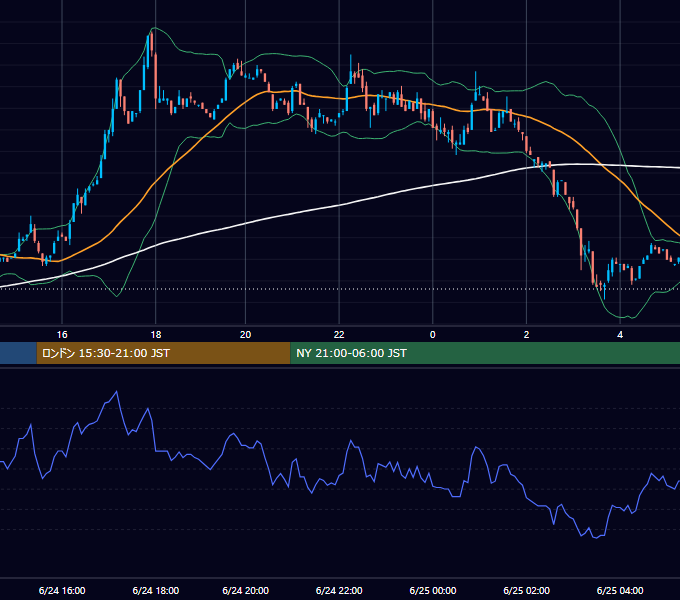Click the 6/25 04:00 date label

620,590
